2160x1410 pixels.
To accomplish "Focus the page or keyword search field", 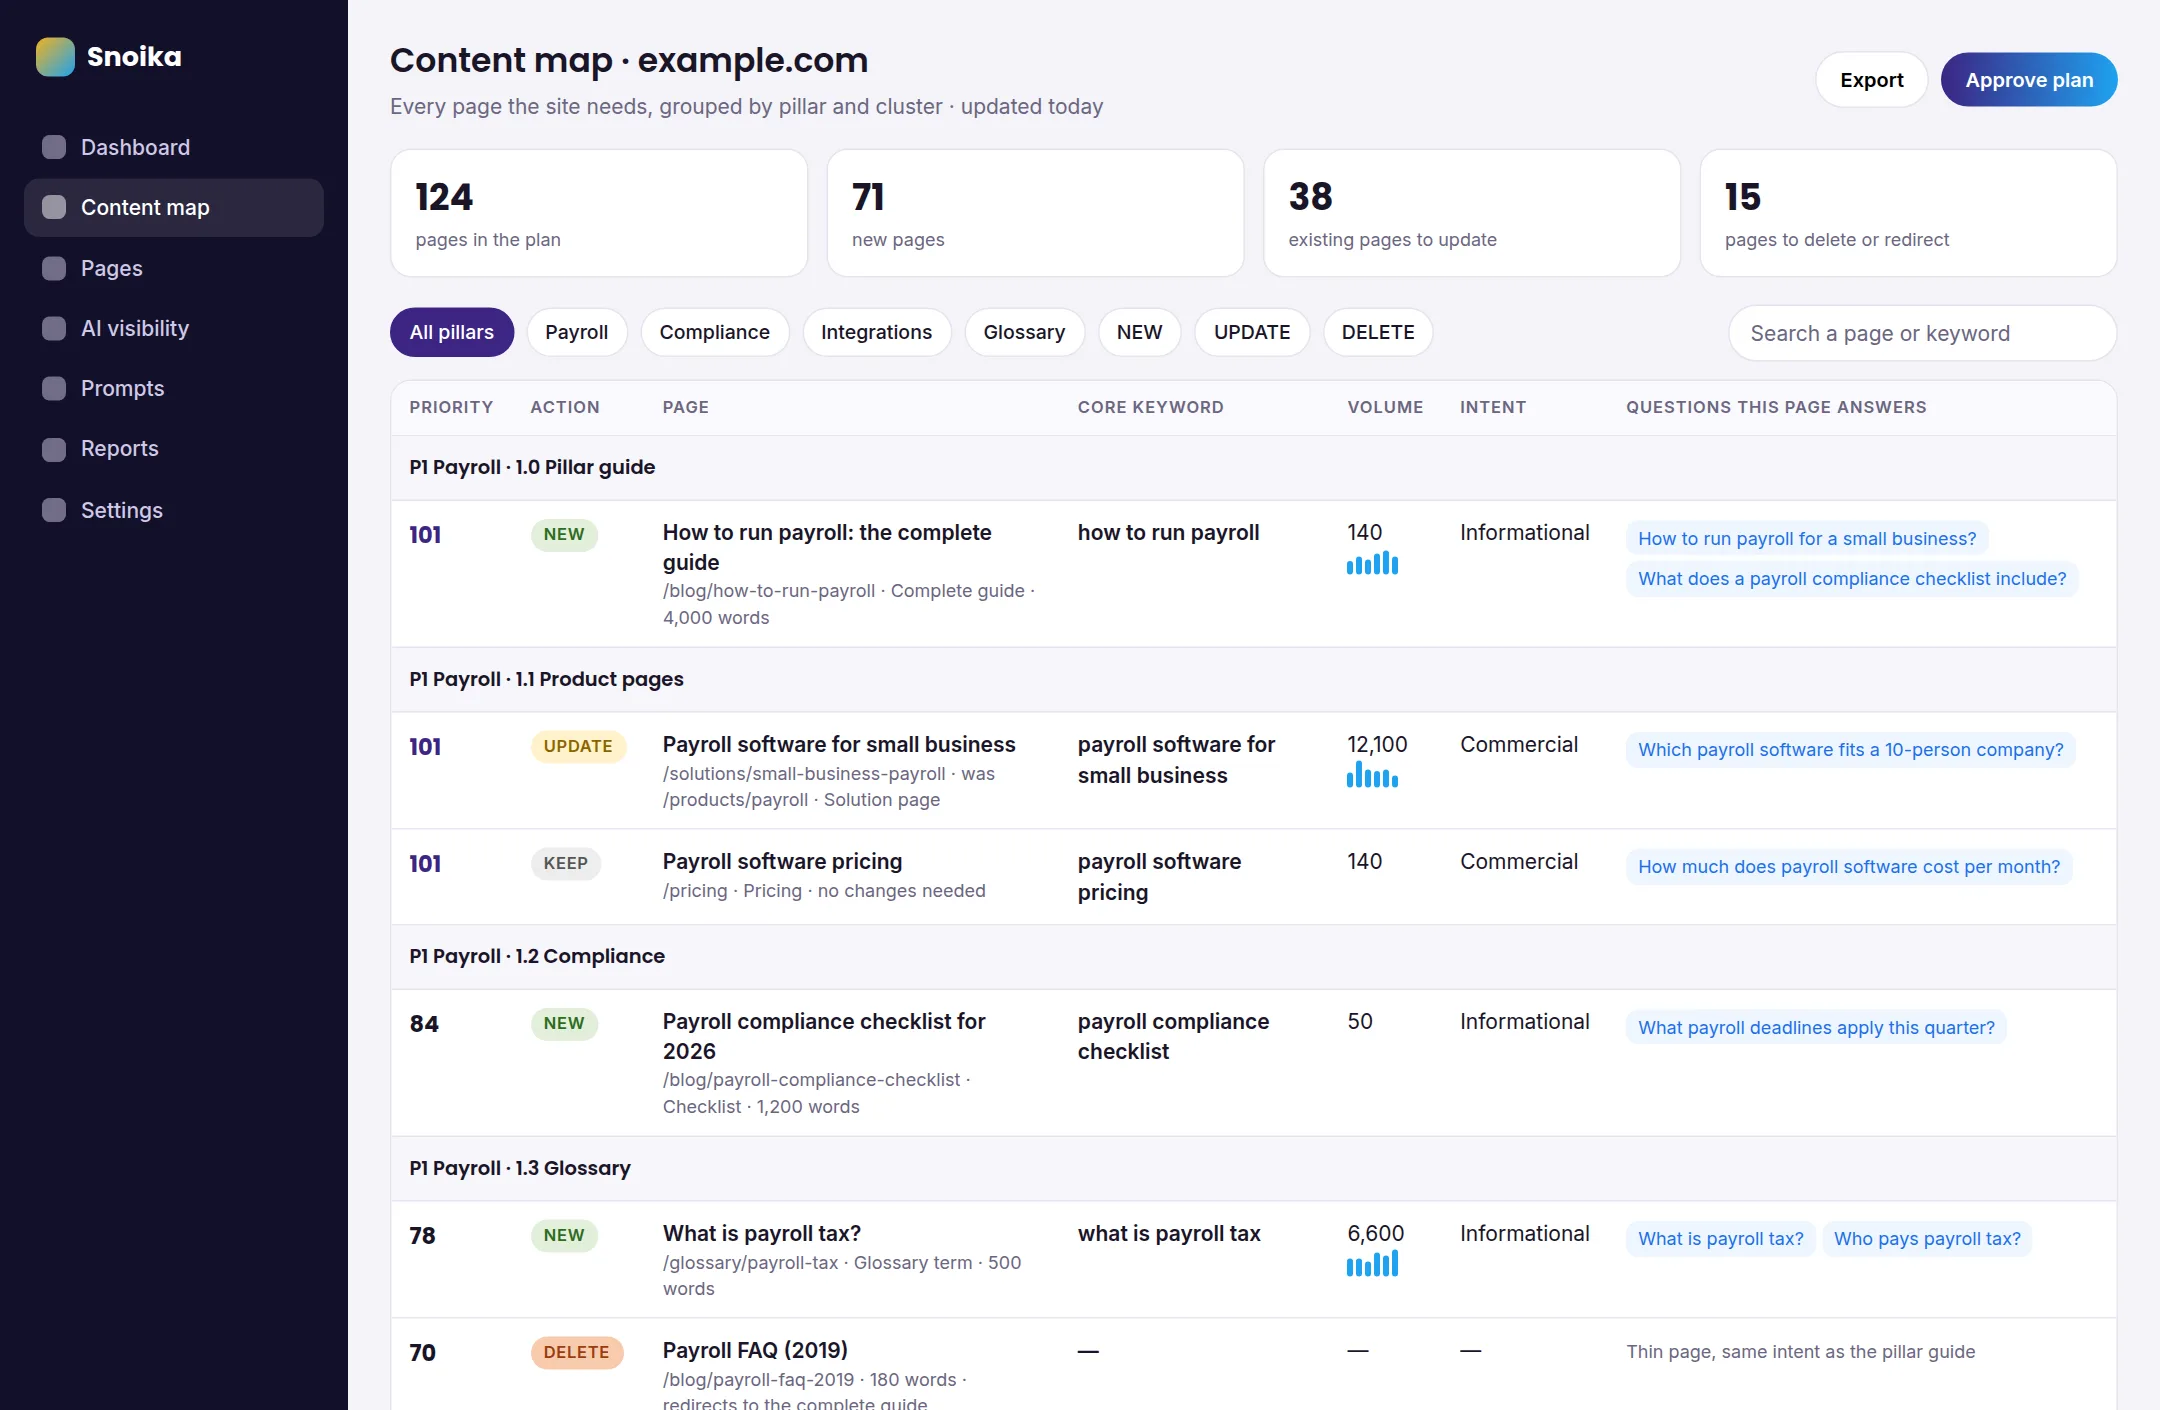I will (1922, 333).
